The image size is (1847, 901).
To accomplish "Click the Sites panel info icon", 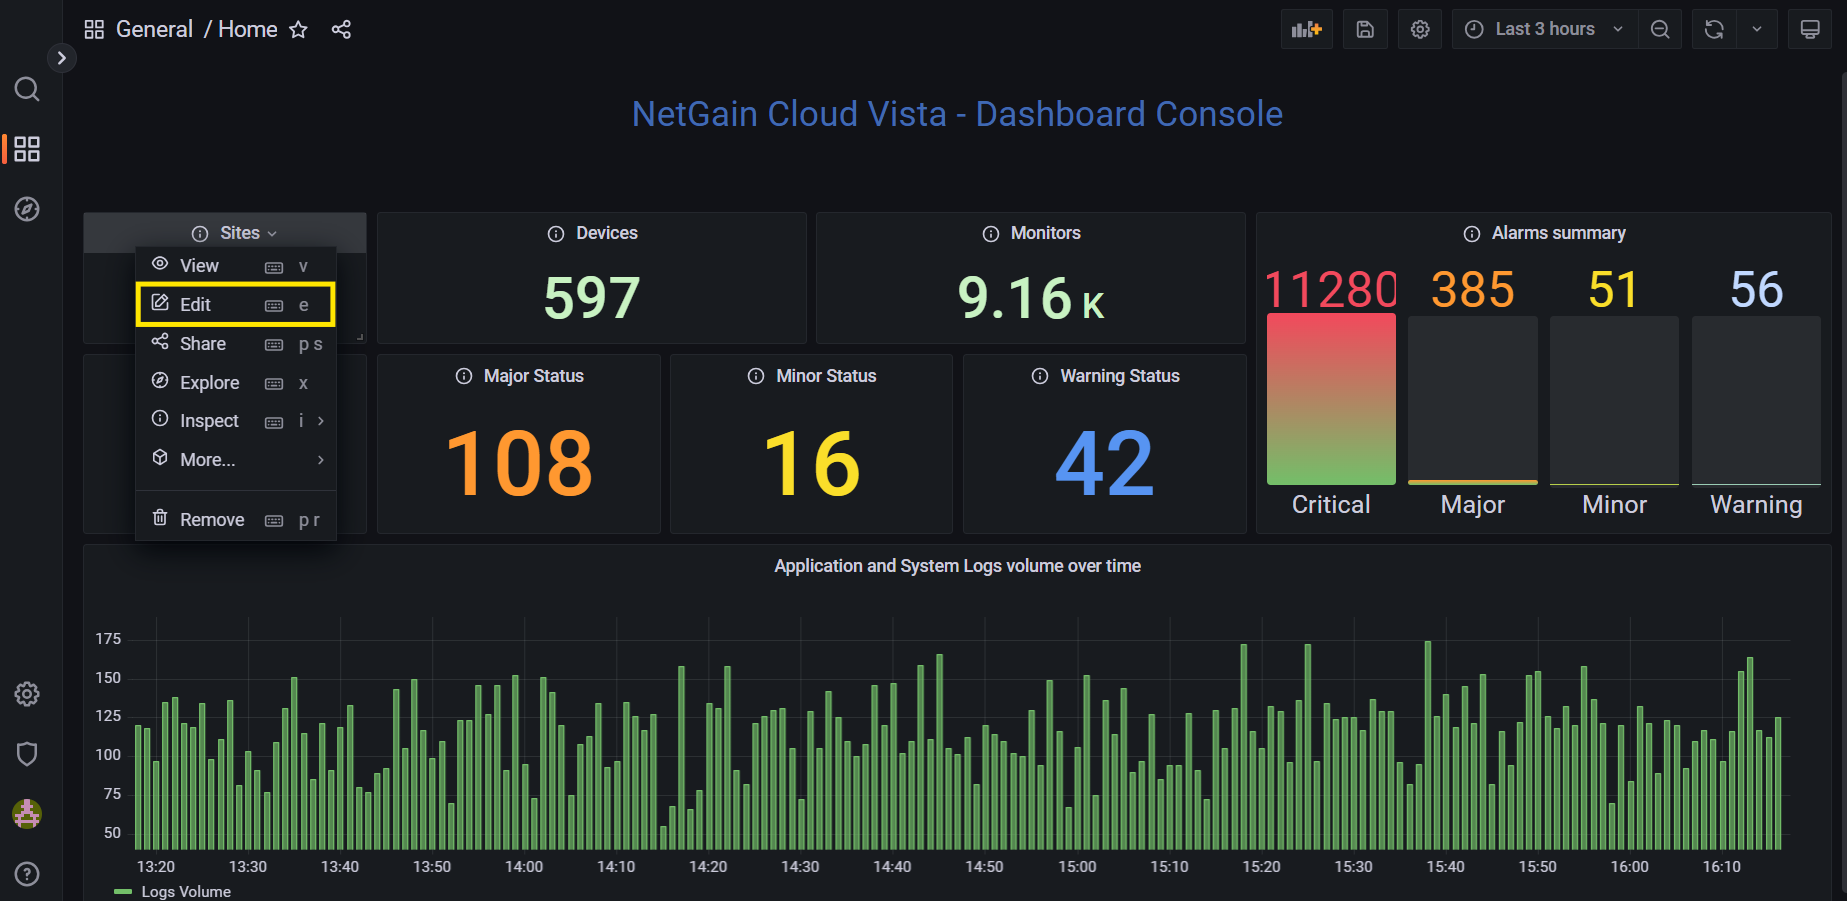I will click(x=200, y=233).
